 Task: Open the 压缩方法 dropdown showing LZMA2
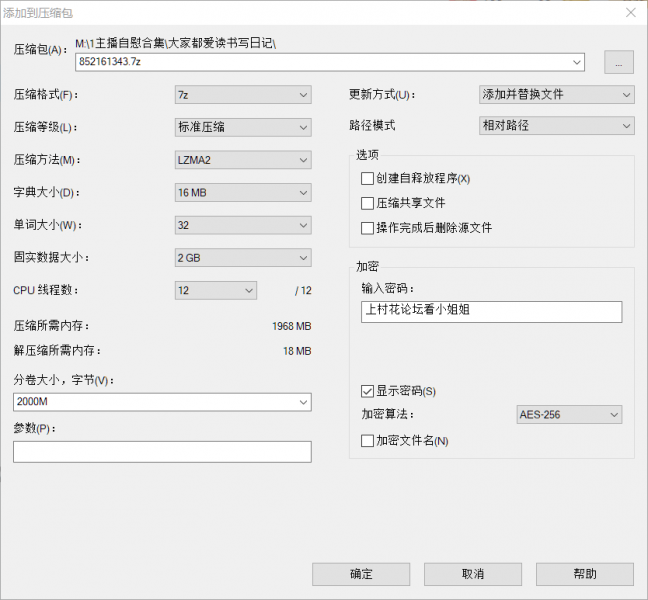[x=243, y=160]
